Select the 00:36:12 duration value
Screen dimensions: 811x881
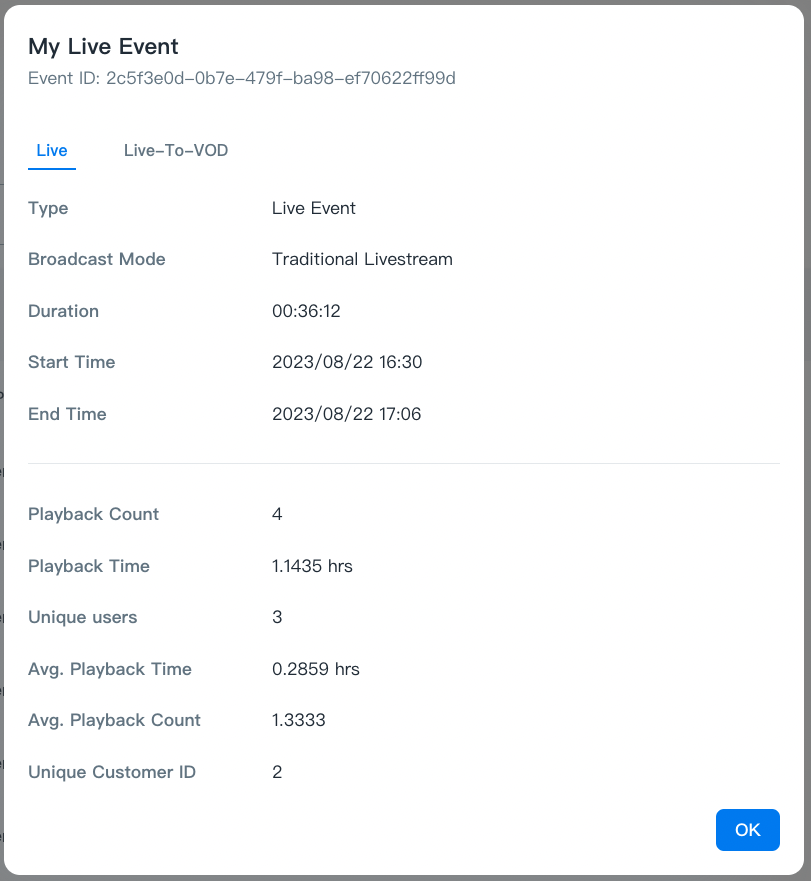click(306, 311)
